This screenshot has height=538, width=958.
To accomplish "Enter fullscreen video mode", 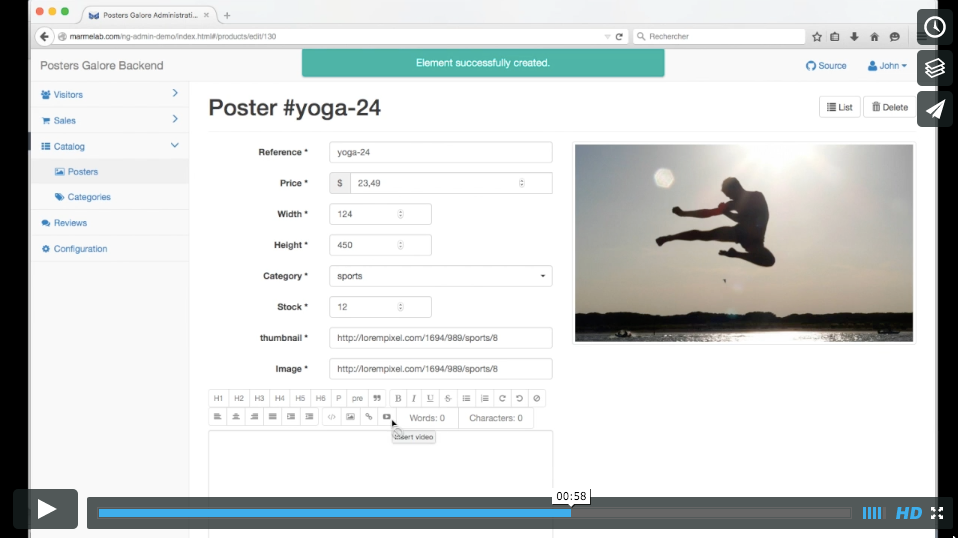I will point(937,513).
